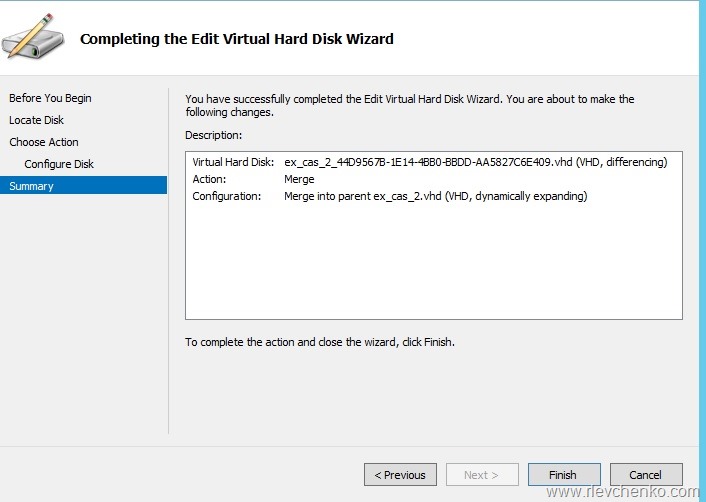Go to the Before You Begin step
706x502 pixels.
50,98
